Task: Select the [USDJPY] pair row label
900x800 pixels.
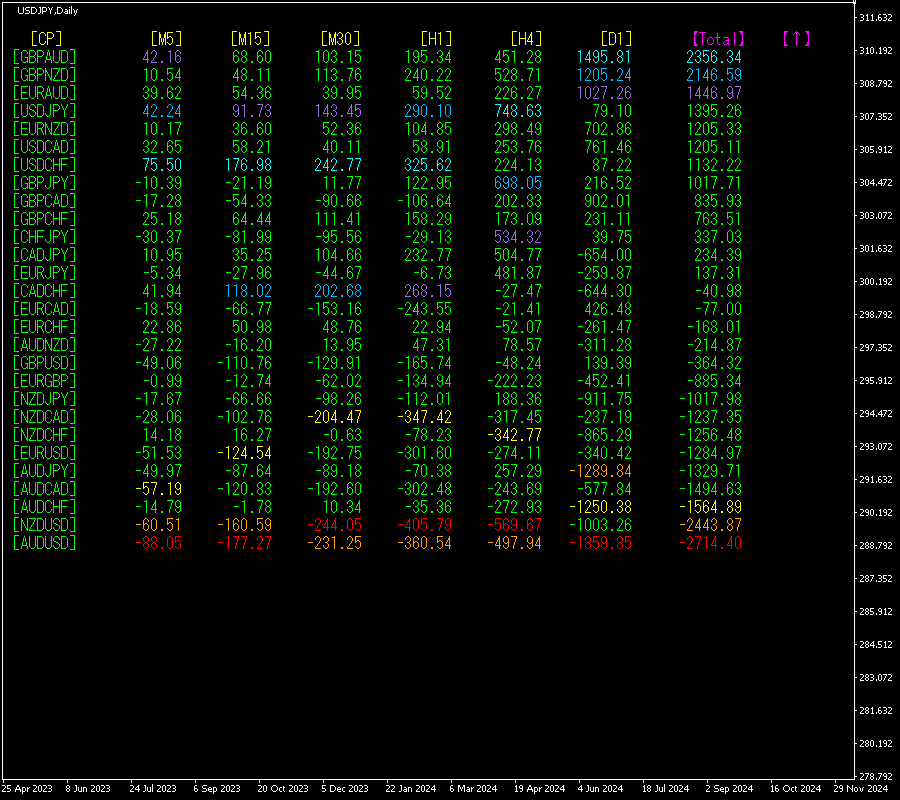Action: click(44, 111)
